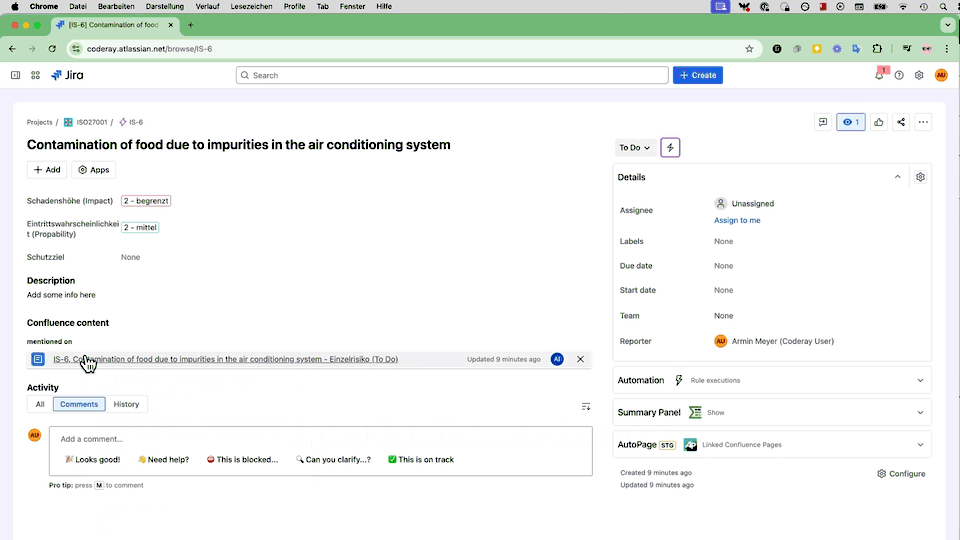The image size is (960, 540).
Task: Click the reporter Armin Meyer (Coderay User)
Action: tap(774, 341)
